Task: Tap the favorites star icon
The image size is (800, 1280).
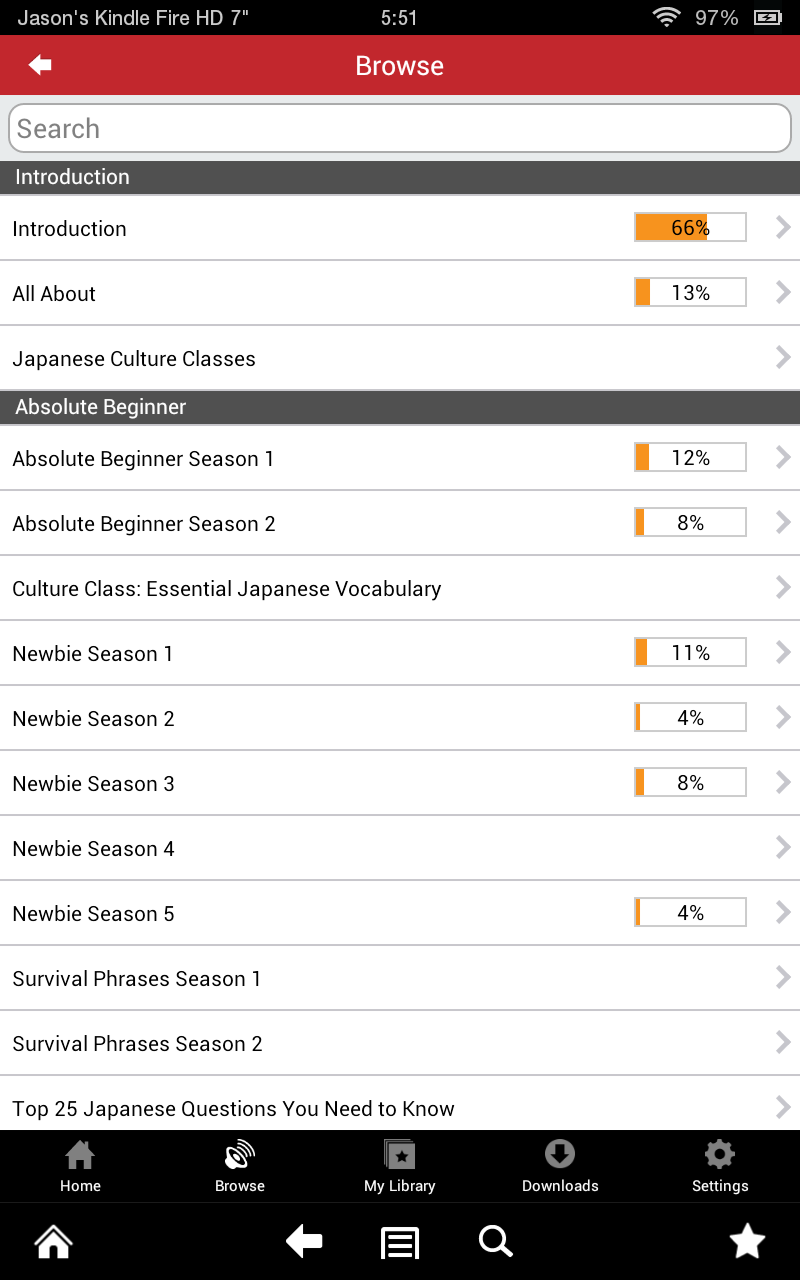Action: click(747, 1242)
